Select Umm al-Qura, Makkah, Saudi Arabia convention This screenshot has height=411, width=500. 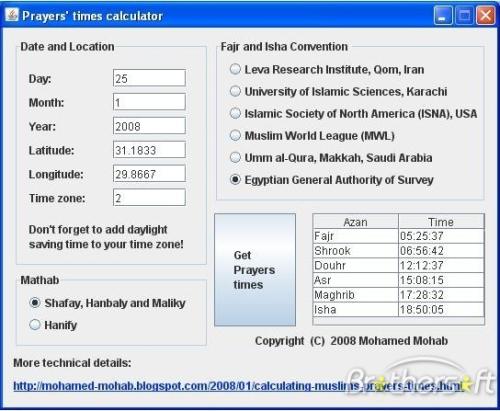tap(331, 158)
